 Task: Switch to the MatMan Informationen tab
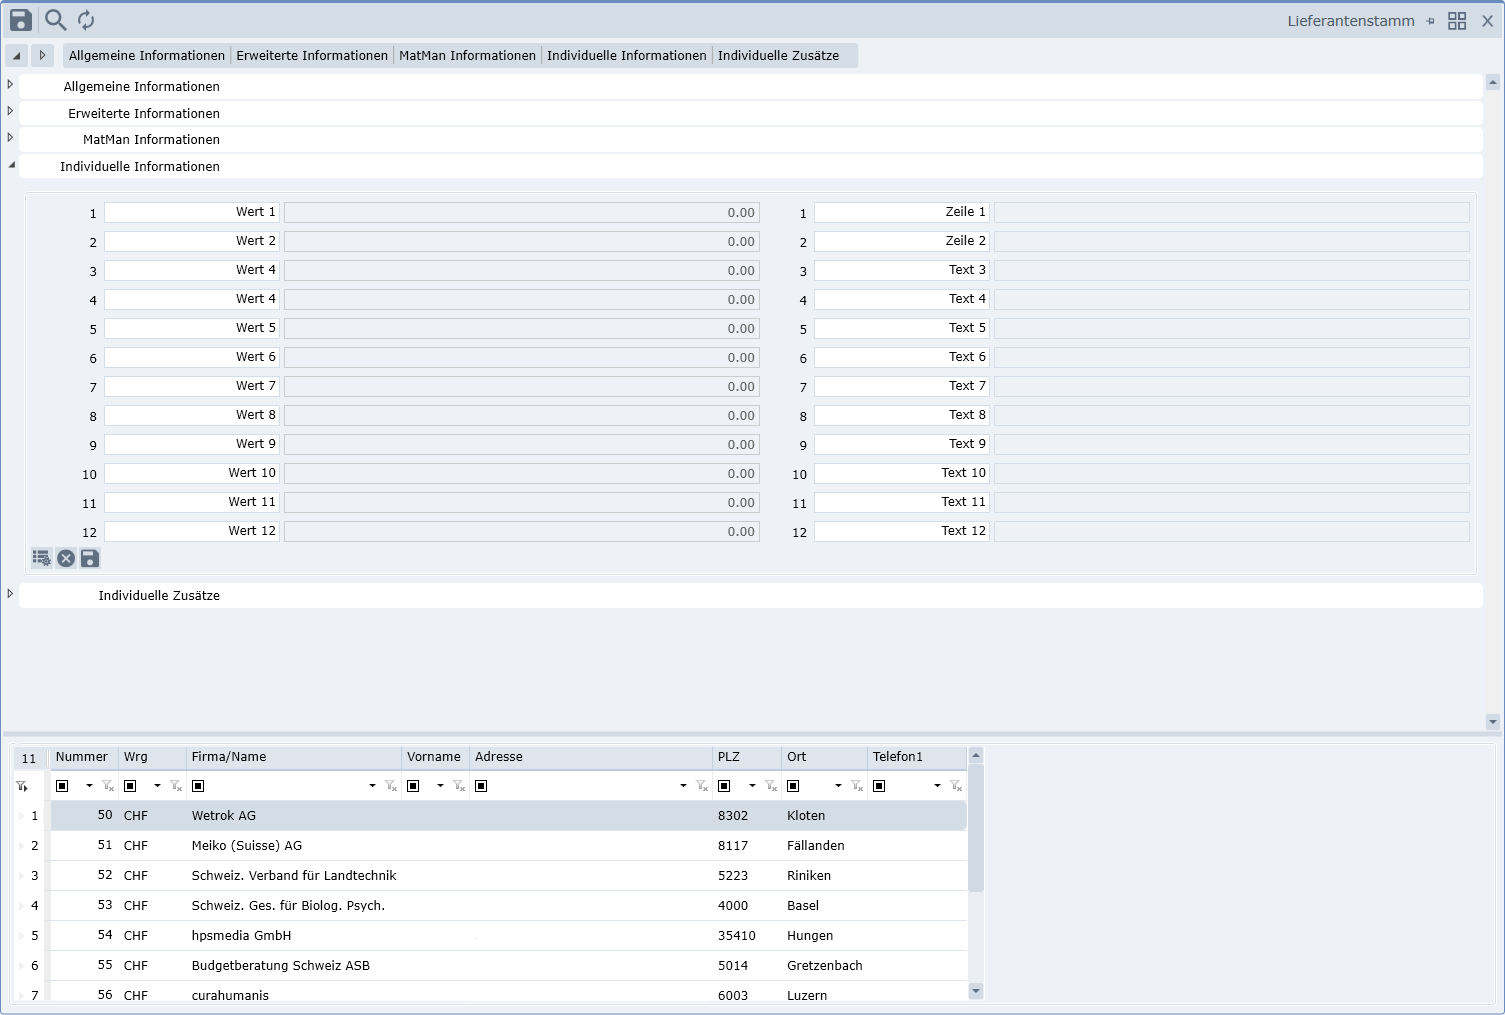(467, 56)
